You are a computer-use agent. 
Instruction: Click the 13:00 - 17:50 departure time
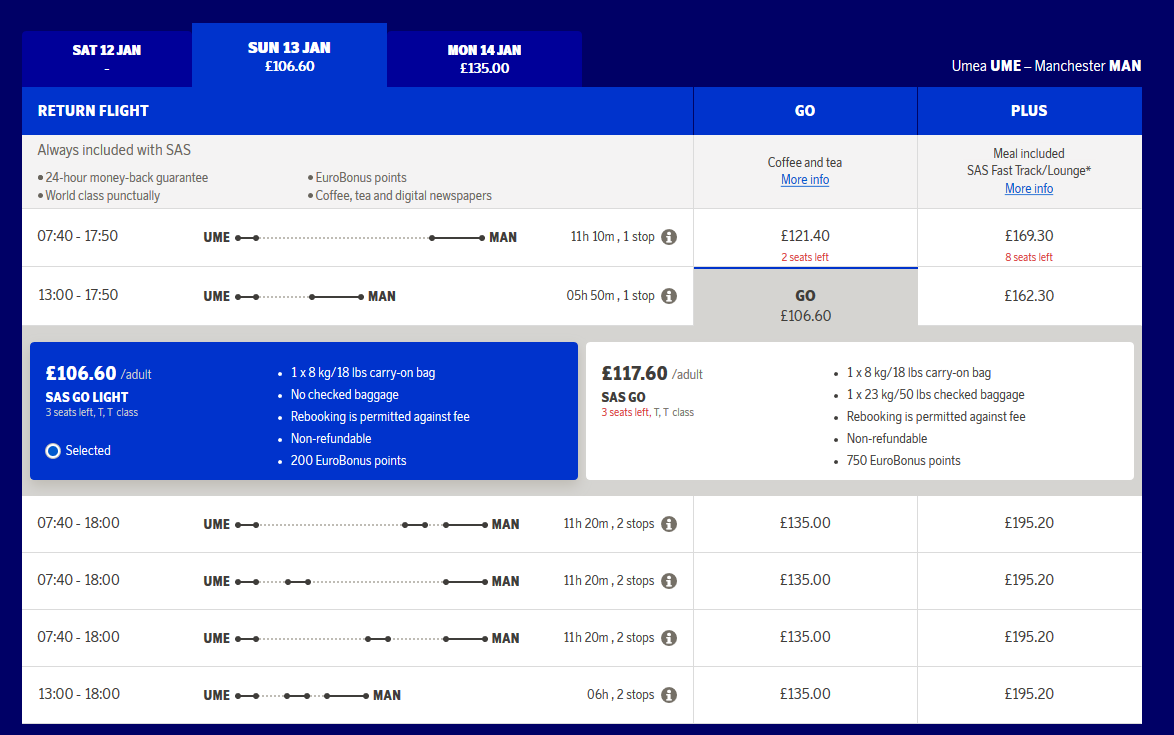78,295
